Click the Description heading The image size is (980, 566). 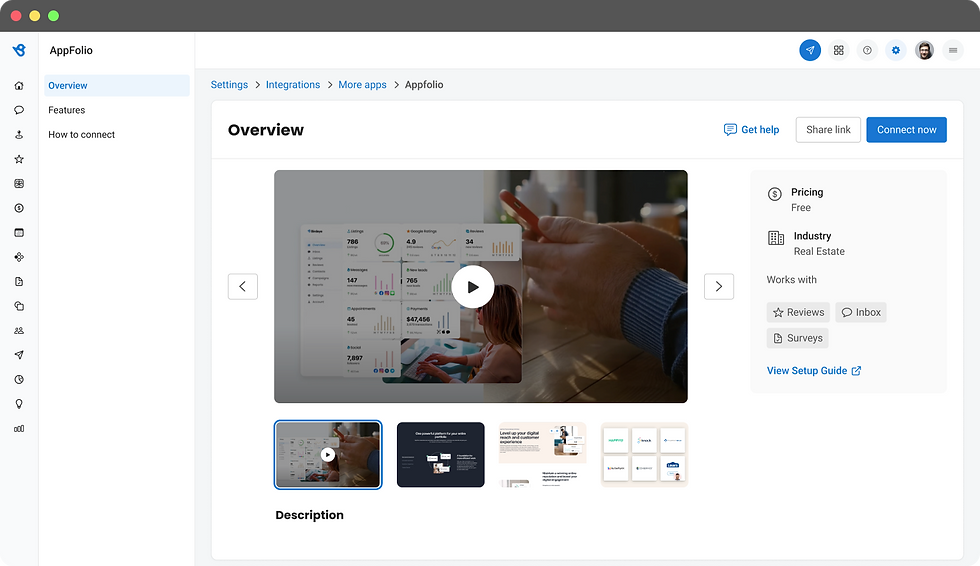(309, 515)
